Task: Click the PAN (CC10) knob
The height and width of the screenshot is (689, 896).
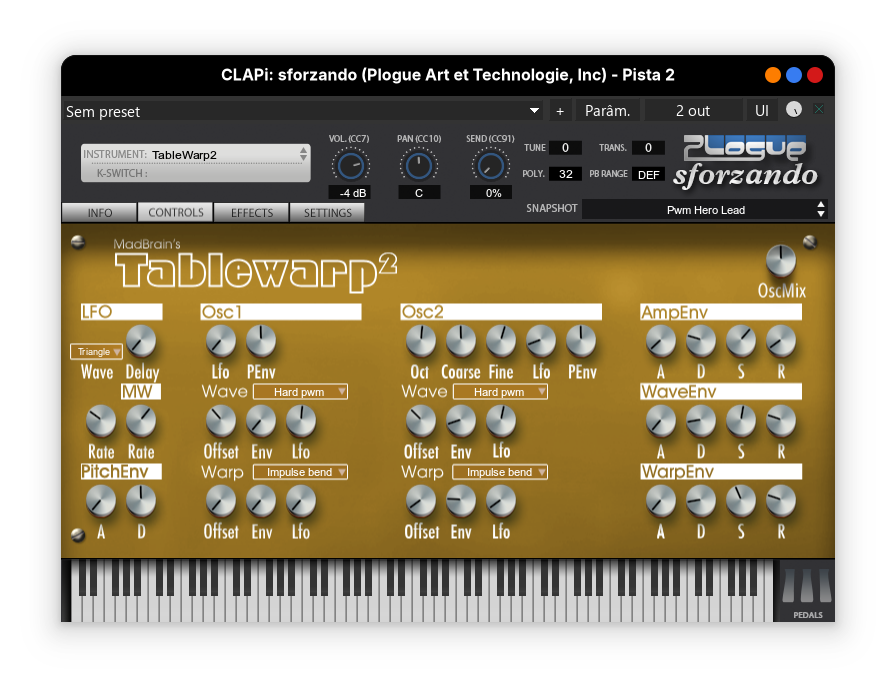Action: tap(418, 165)
